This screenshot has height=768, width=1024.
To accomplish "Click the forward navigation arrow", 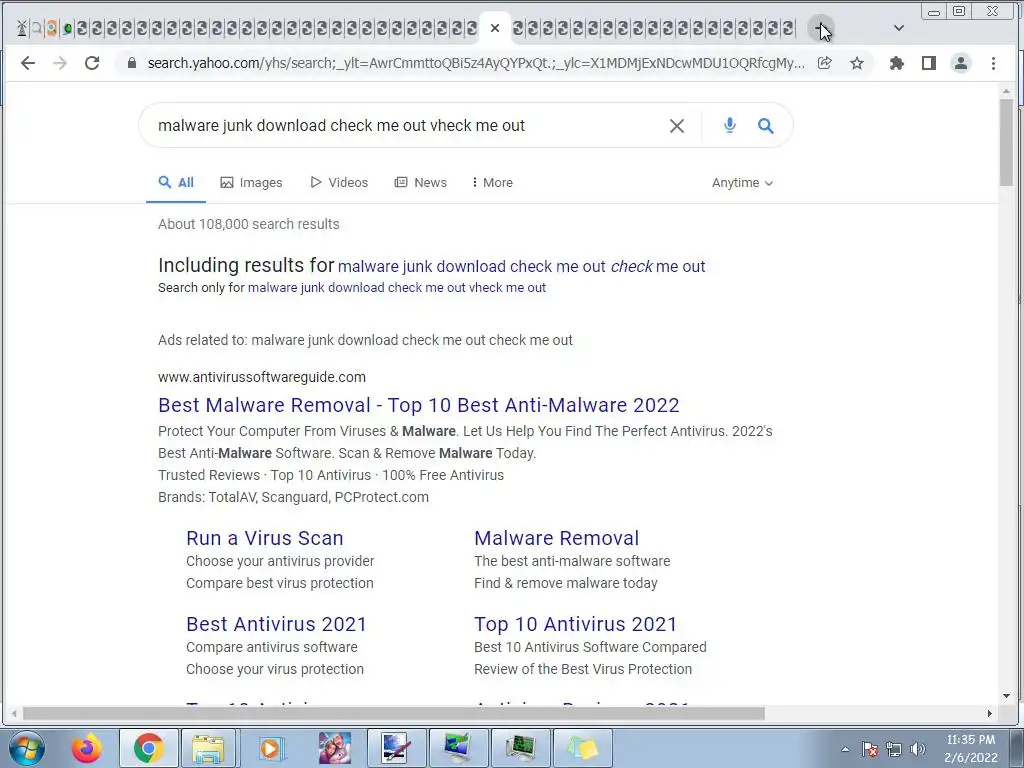I will pos(59,63).
